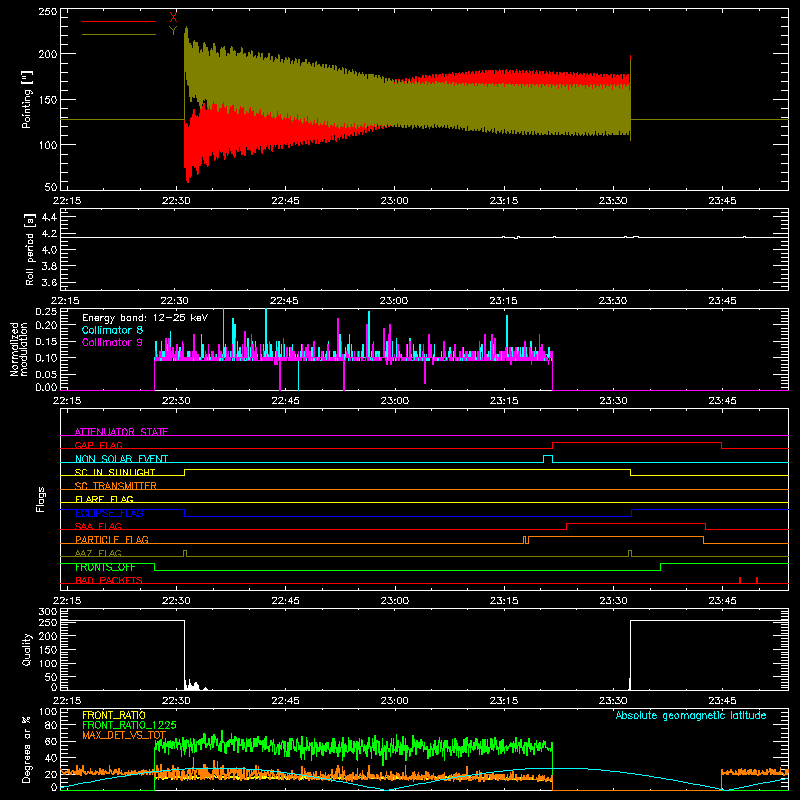Select the "Roll period [s]" axis title

point(30,250)
